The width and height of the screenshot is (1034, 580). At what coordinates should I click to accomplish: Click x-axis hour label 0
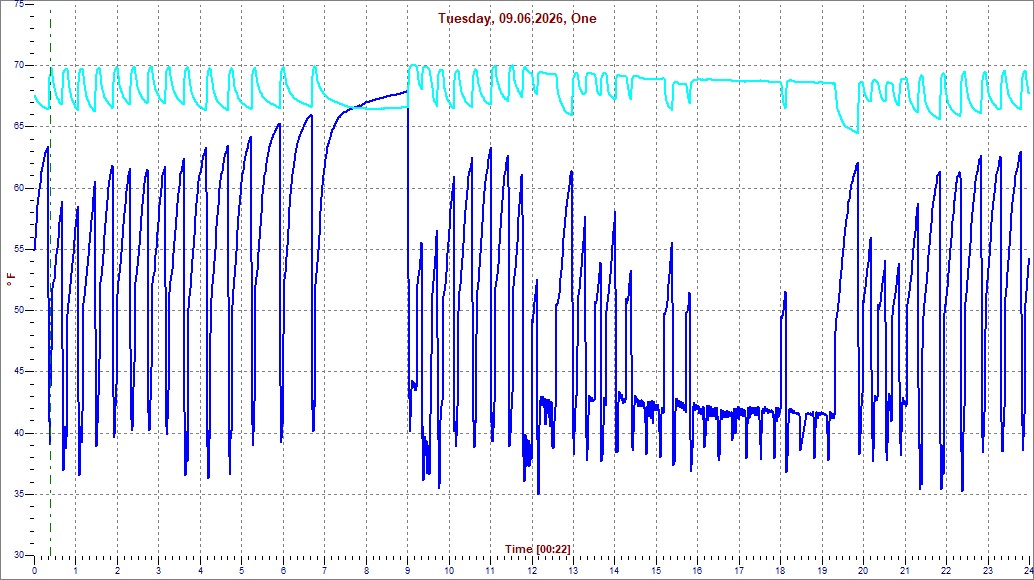(35, 571)
